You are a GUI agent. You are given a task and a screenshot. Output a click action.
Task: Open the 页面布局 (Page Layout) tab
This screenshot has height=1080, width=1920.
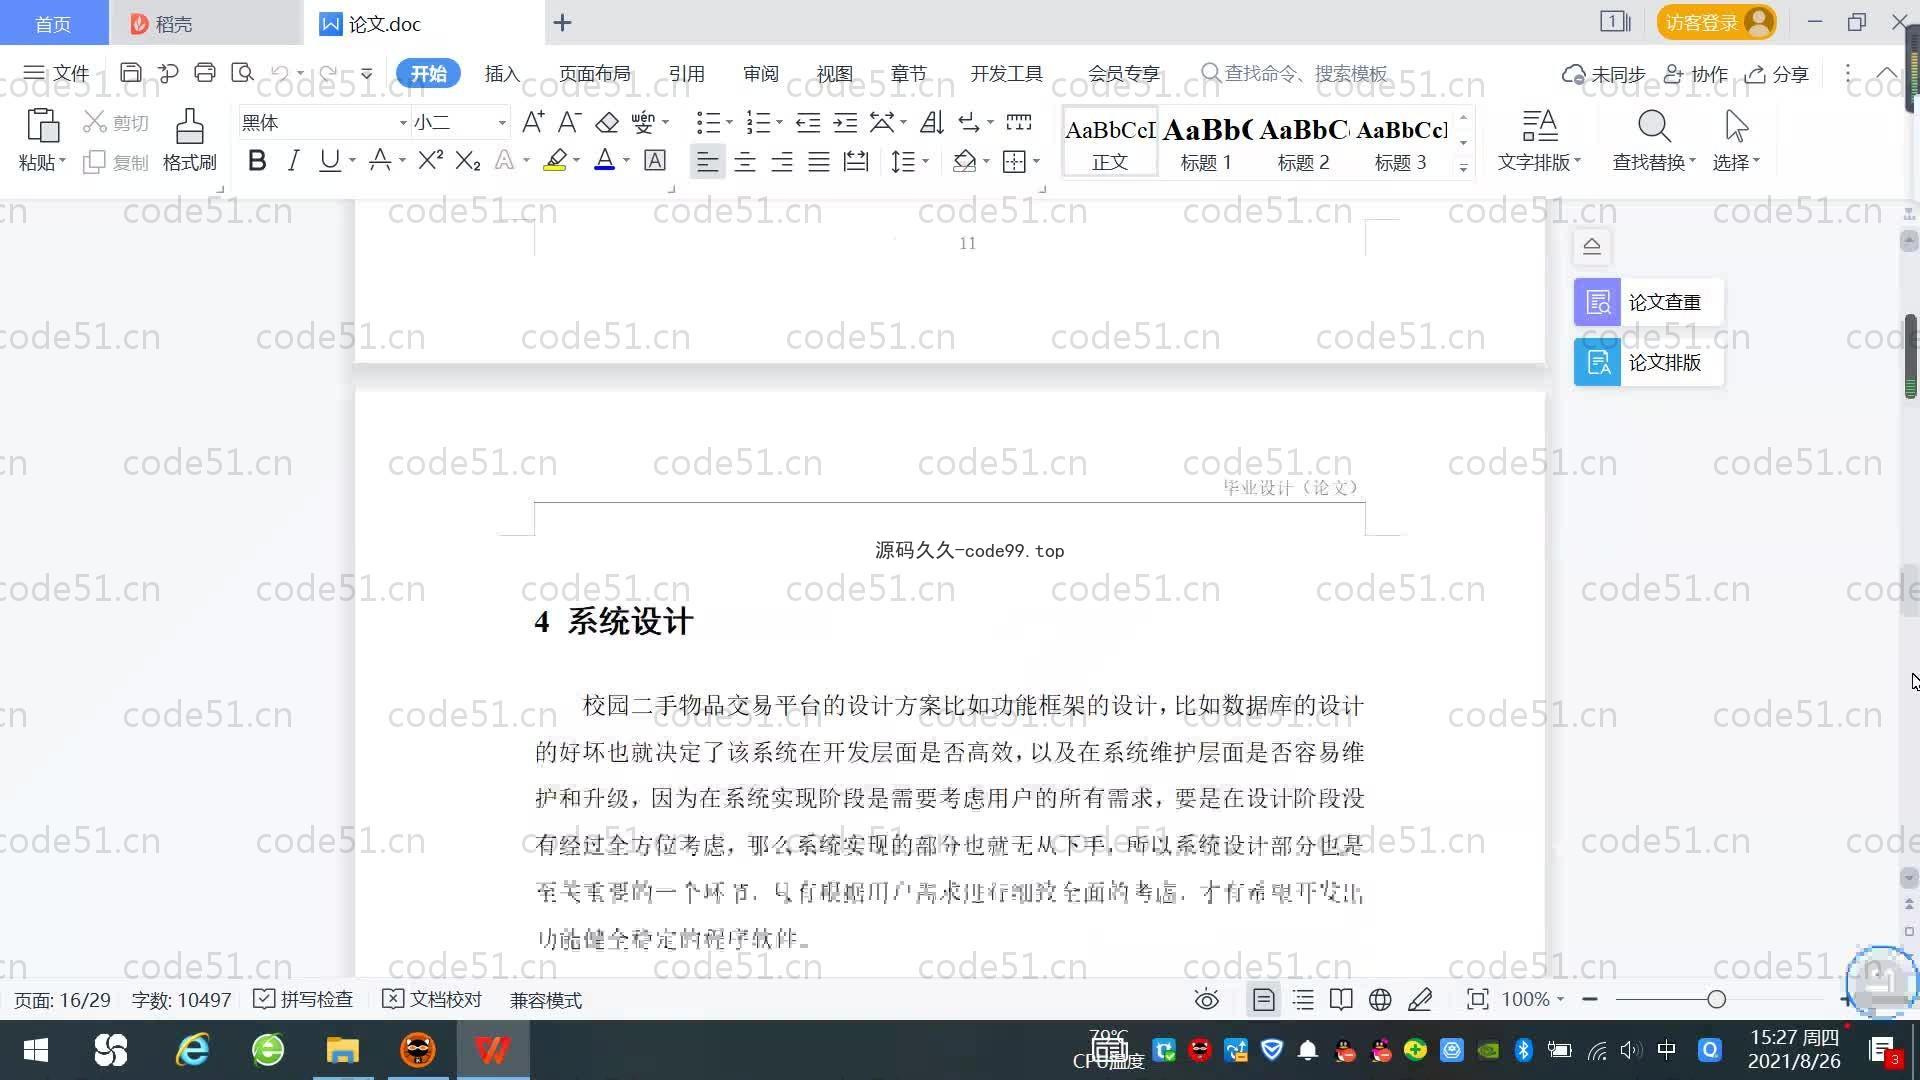(x=594, y=74)
